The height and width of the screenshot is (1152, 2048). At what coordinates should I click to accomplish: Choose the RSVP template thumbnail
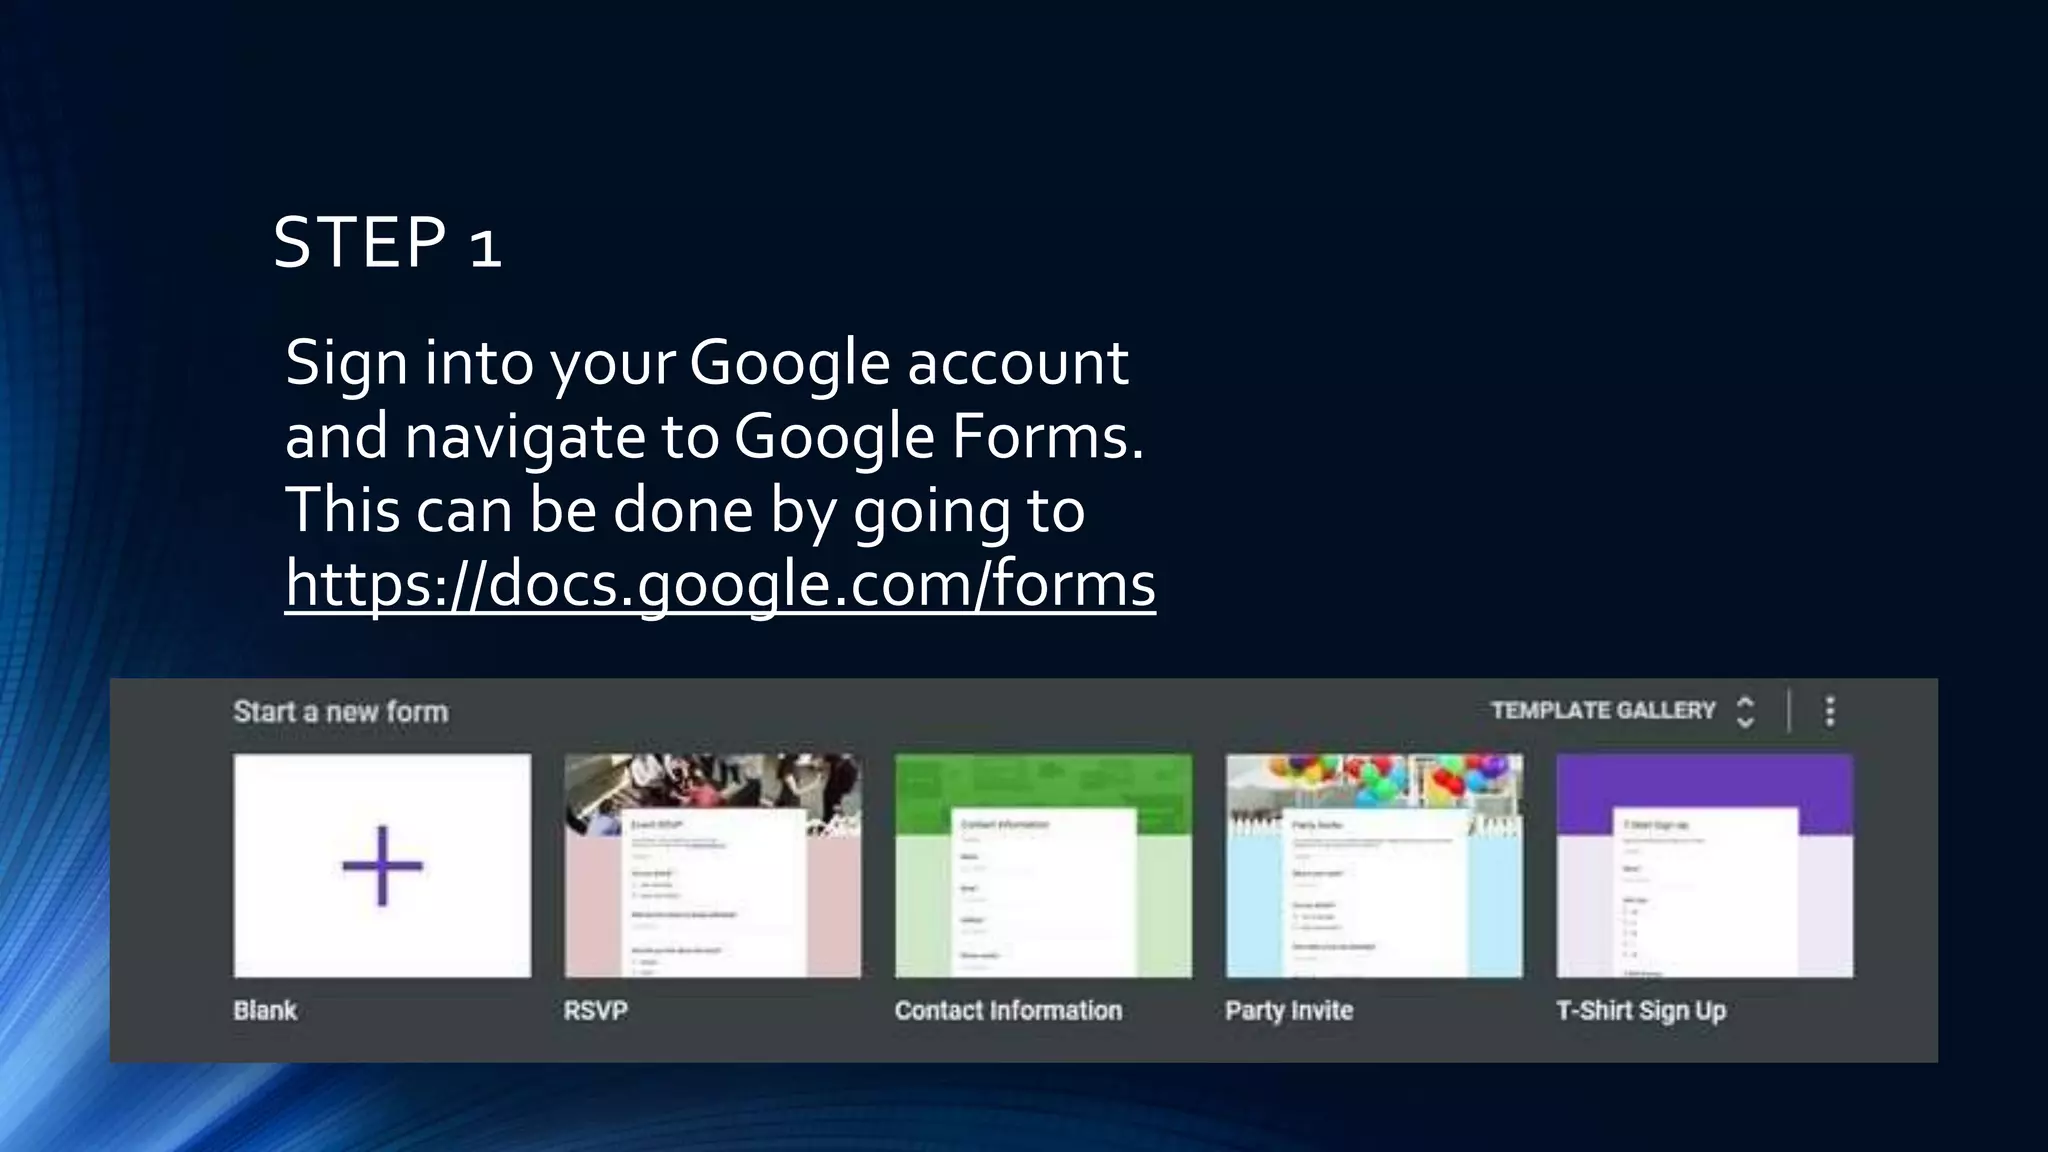pyautogui.click(x=713, y=865)
